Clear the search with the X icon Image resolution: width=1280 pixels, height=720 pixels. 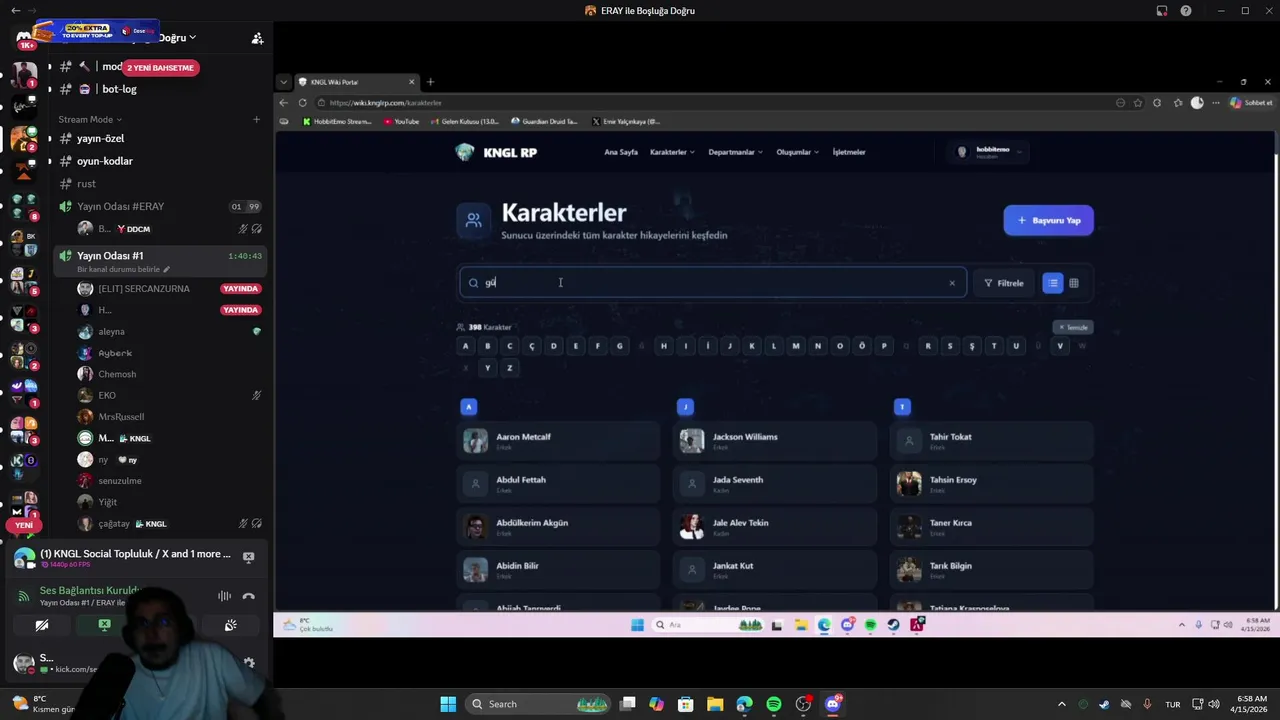[x=952, y=283]
